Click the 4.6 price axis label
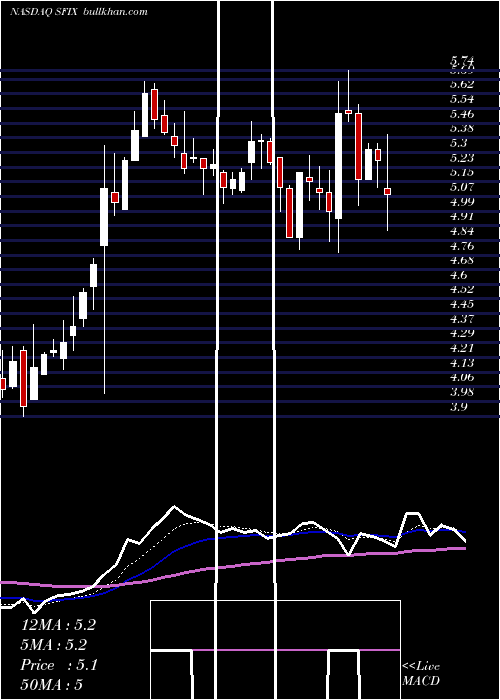500x700 pixels. tap(459, 275)
